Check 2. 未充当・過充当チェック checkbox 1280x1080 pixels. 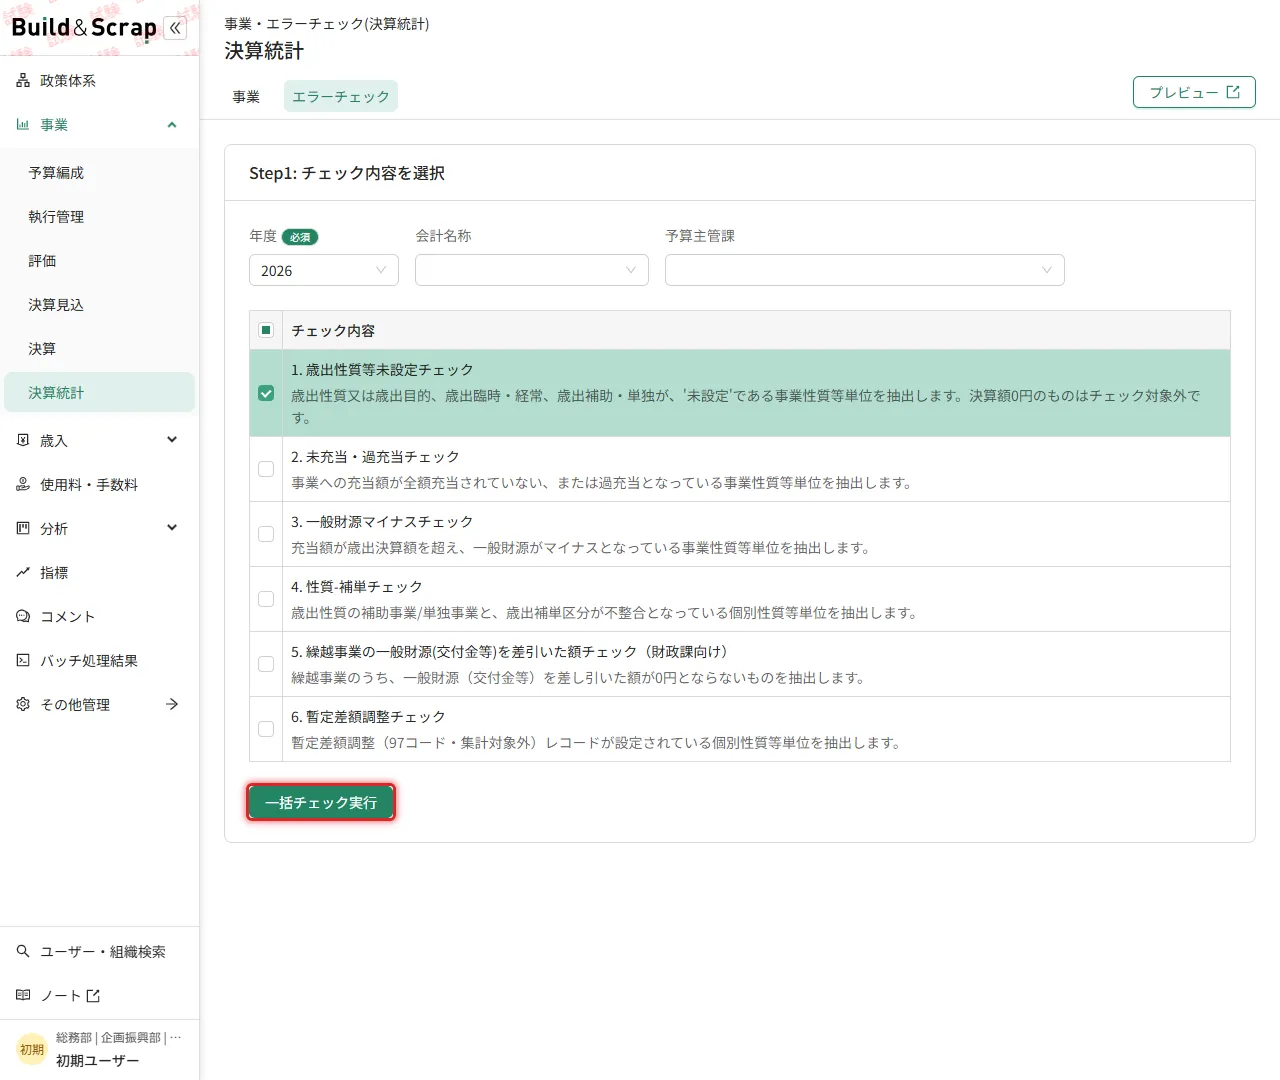pyautogui.click(x=266, y=469)
